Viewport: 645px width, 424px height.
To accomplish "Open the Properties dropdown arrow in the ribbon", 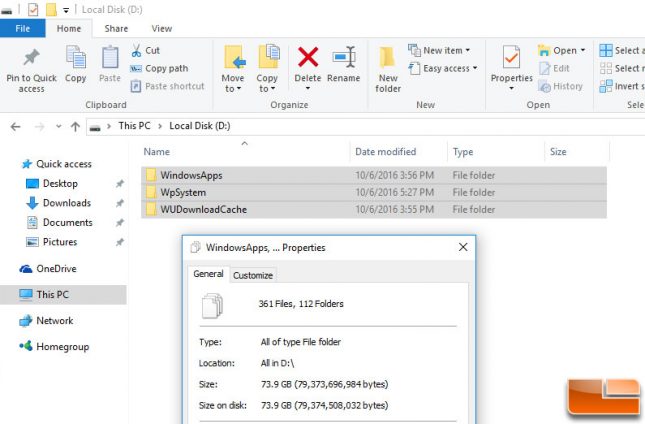I will [x=511, y=88].
